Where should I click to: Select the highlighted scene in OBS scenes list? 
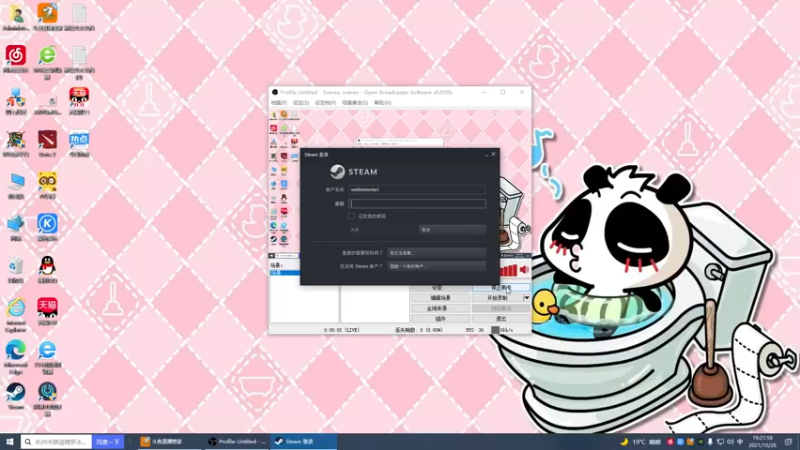(285, 273)
